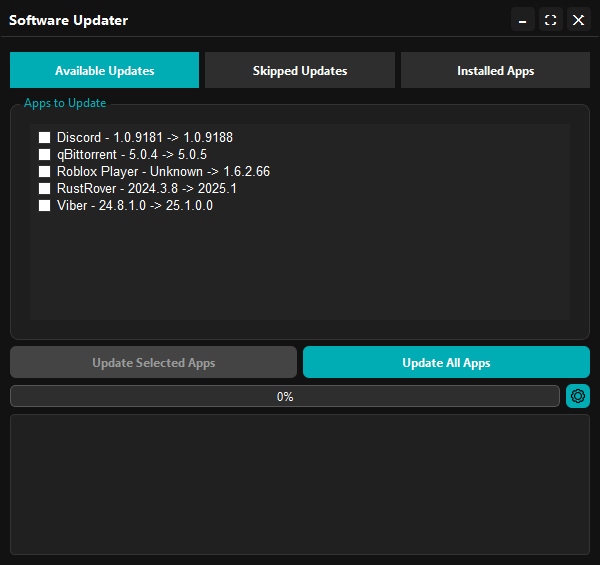Start updating with Update All Apps
This screenshot has height=565, width=600.
pos(446,362)
